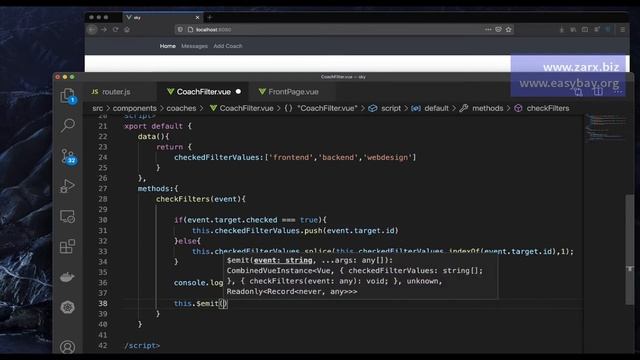This screenshot has height=360, width=640.
Task: Click coaches in the breadcrumb path
Action: click(x=181, y=108)
